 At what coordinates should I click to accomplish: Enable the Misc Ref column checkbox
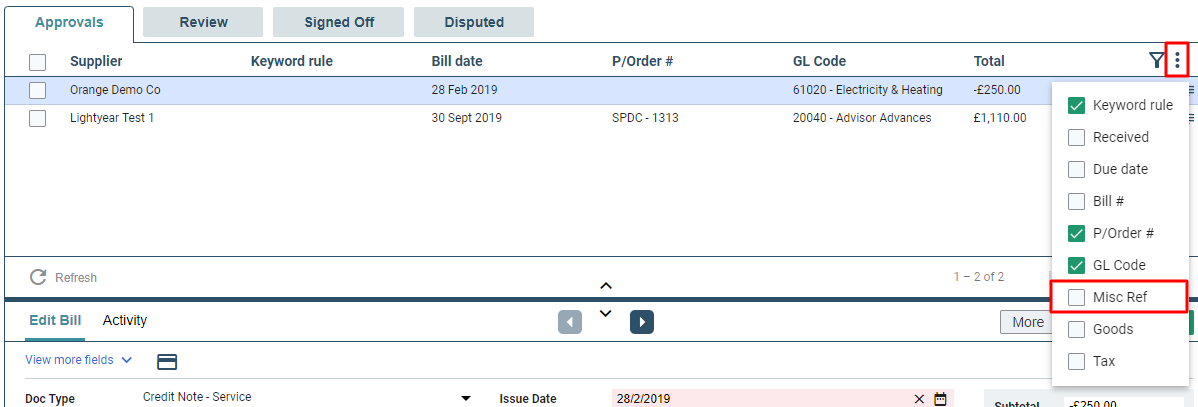tap(1077, 297)
